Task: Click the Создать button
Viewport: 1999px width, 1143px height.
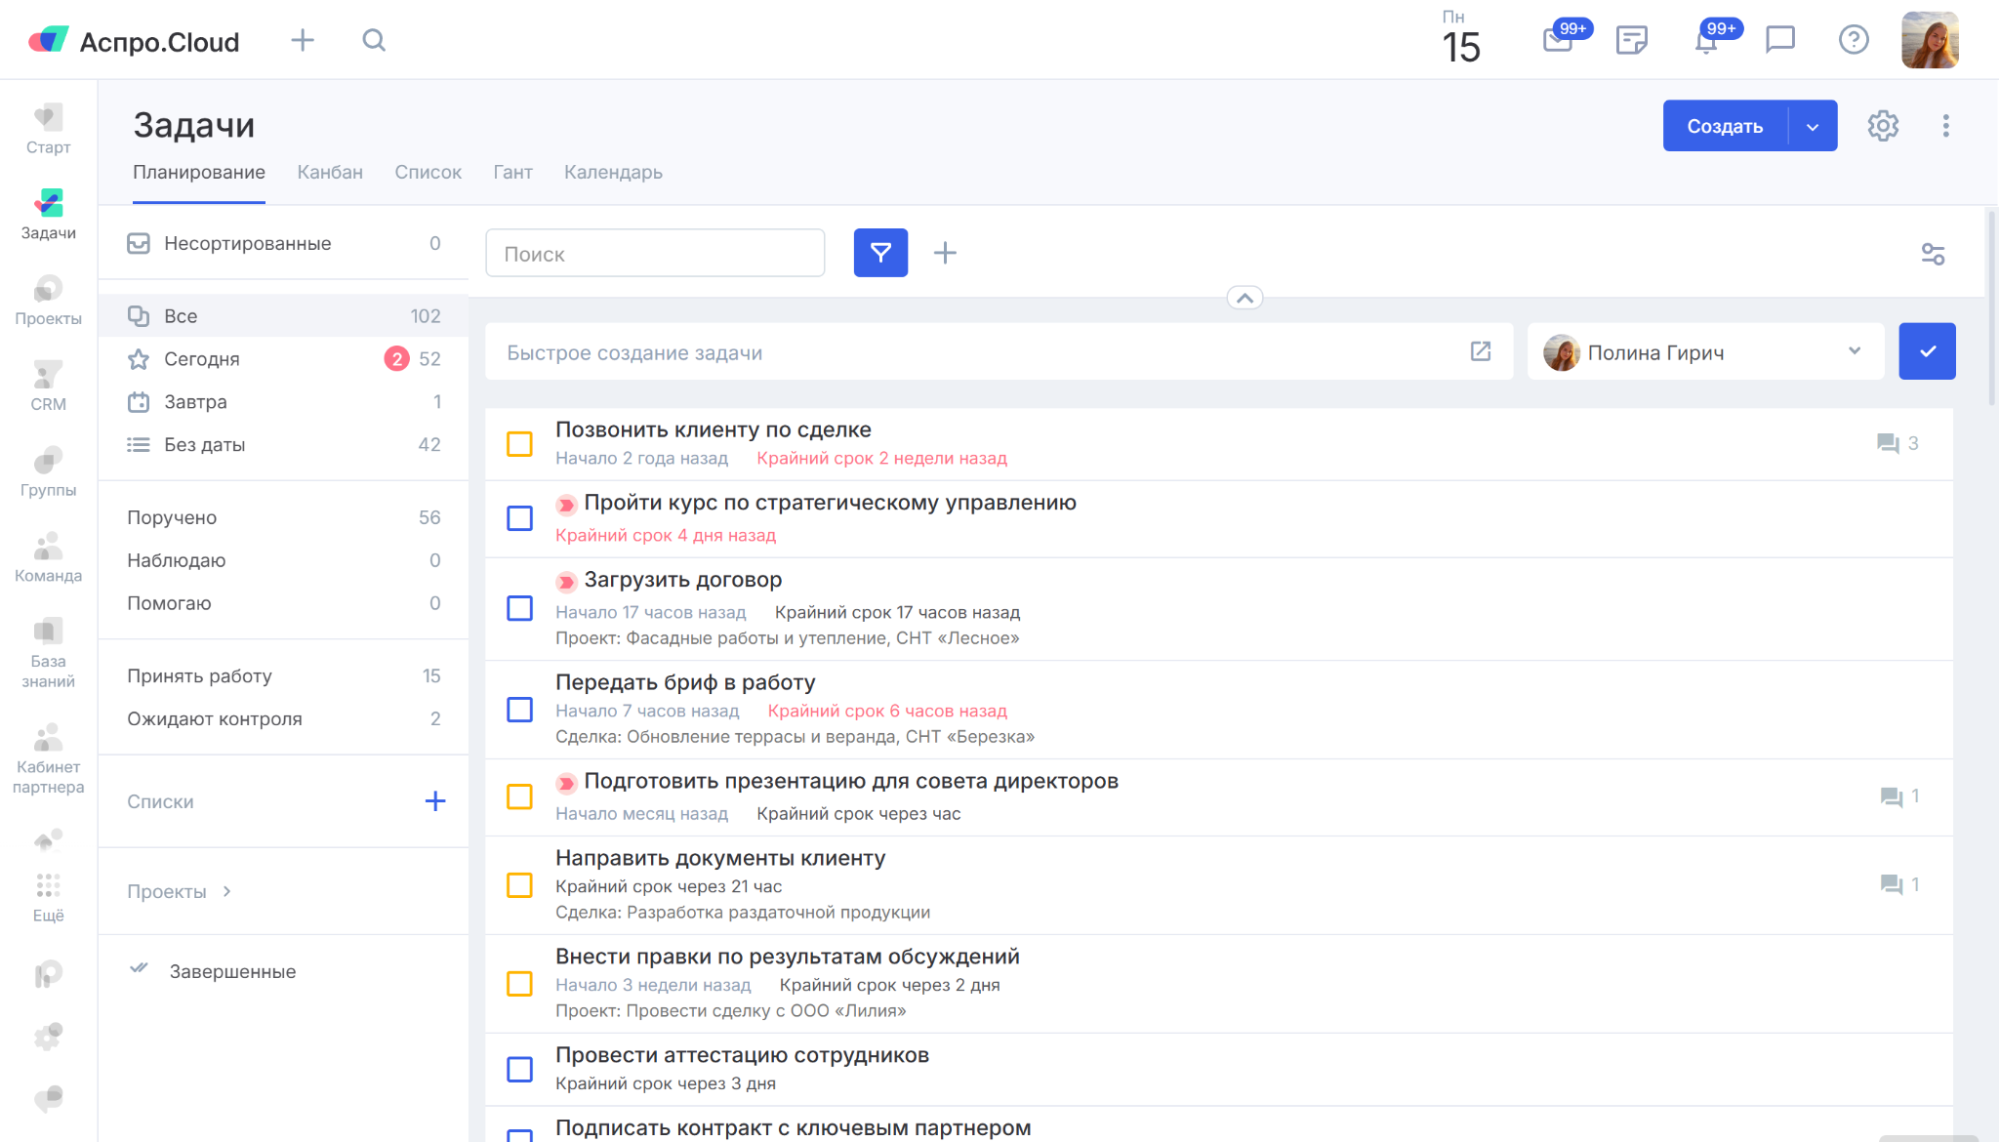Action: coord(1724,126)
